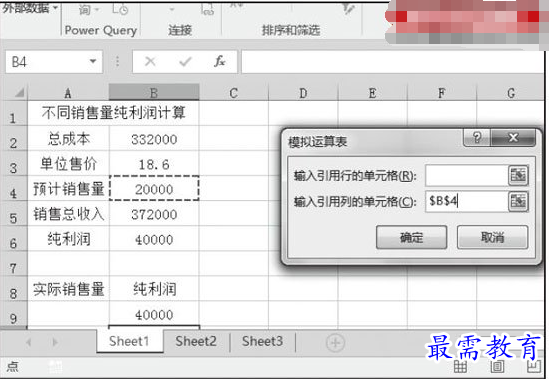Click the next sheet navigation arrow
The image size is (549, 379).
[55, 342]
